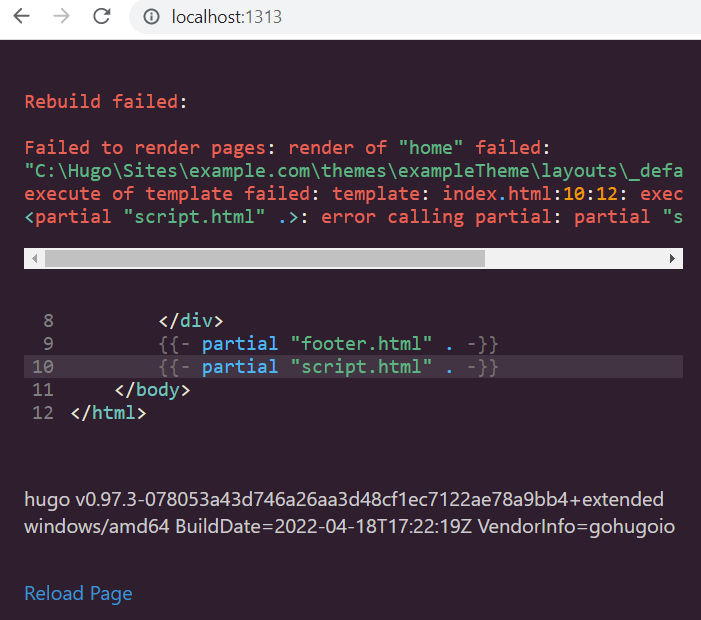The width and height of the screenshot is (701, 620).
Task: Click the browser forward arrow
Action: [61, 17]
